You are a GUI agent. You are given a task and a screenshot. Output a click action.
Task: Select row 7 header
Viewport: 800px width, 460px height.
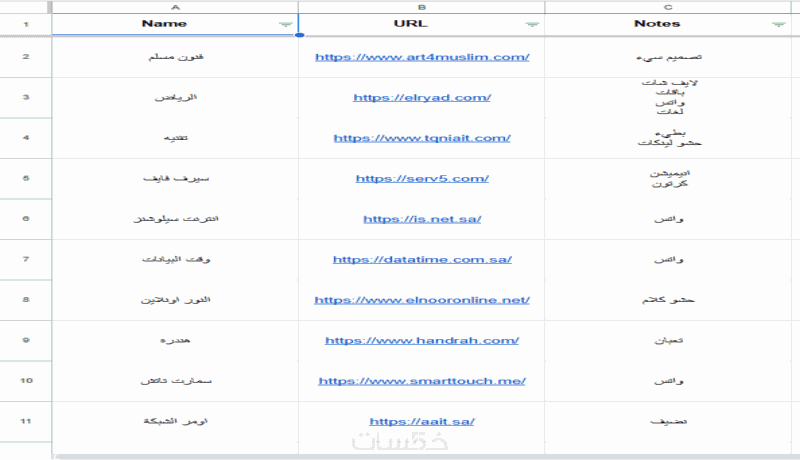26,259
